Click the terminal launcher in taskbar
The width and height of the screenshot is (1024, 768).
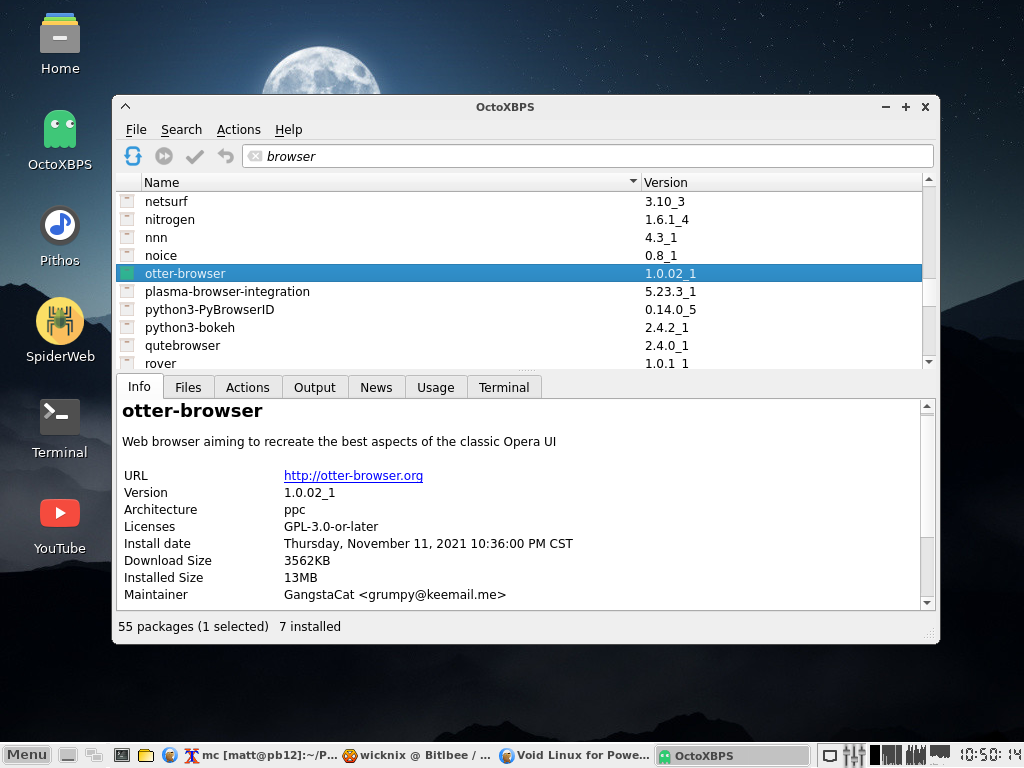[122, 756]
